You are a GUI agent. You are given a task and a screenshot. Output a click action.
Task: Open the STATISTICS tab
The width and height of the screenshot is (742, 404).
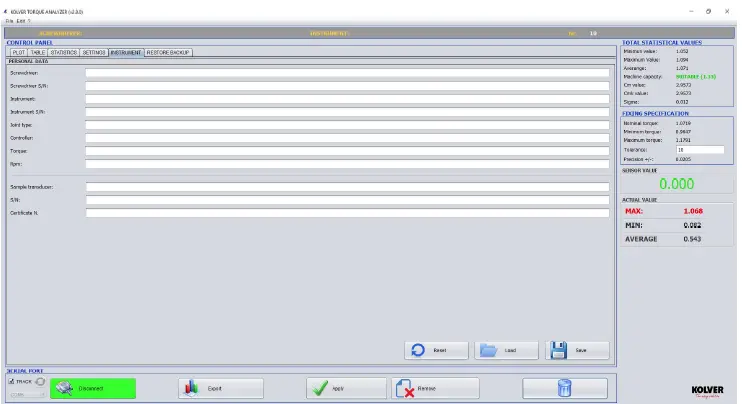pyautogui.click(x=63, y=53)
